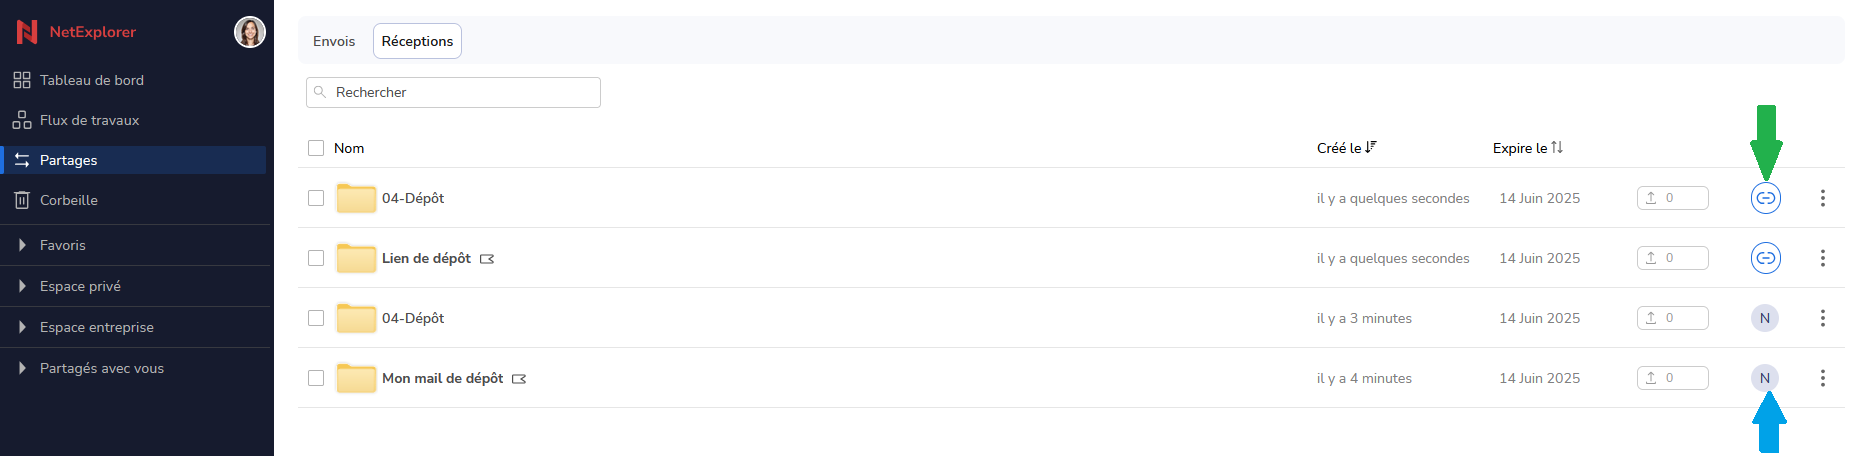Select the checkbox for Mon mail de dépôt
Image resolution: width=1862 pixels, height=456 pixels.
click(x=316, y=378)
